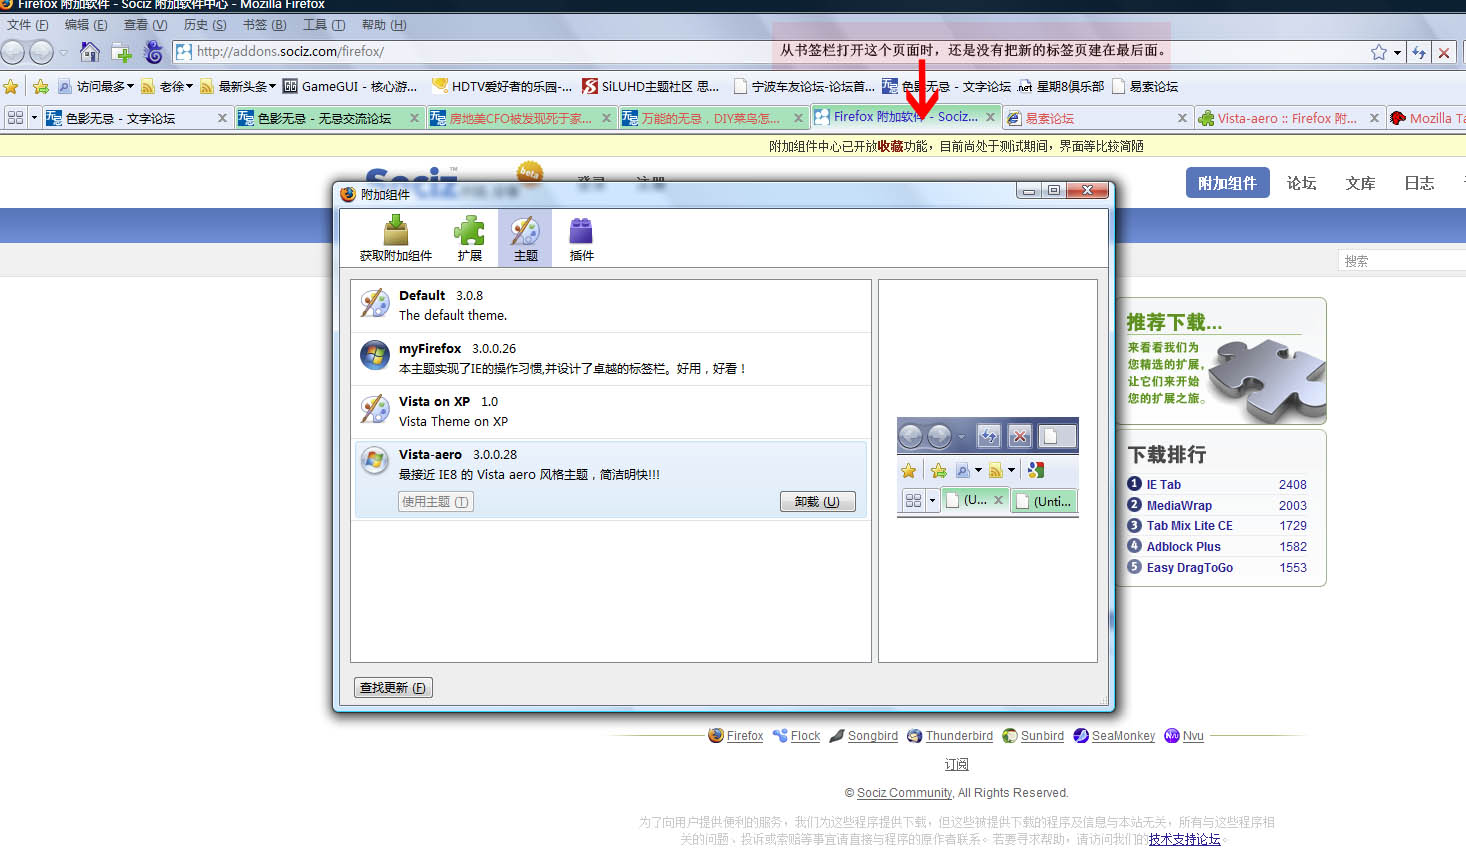The width and height of the screenshot is (1466, 857).
Task: Open the 工具 (T) menu
Action: pyautogui.click(x=324, y=25)
